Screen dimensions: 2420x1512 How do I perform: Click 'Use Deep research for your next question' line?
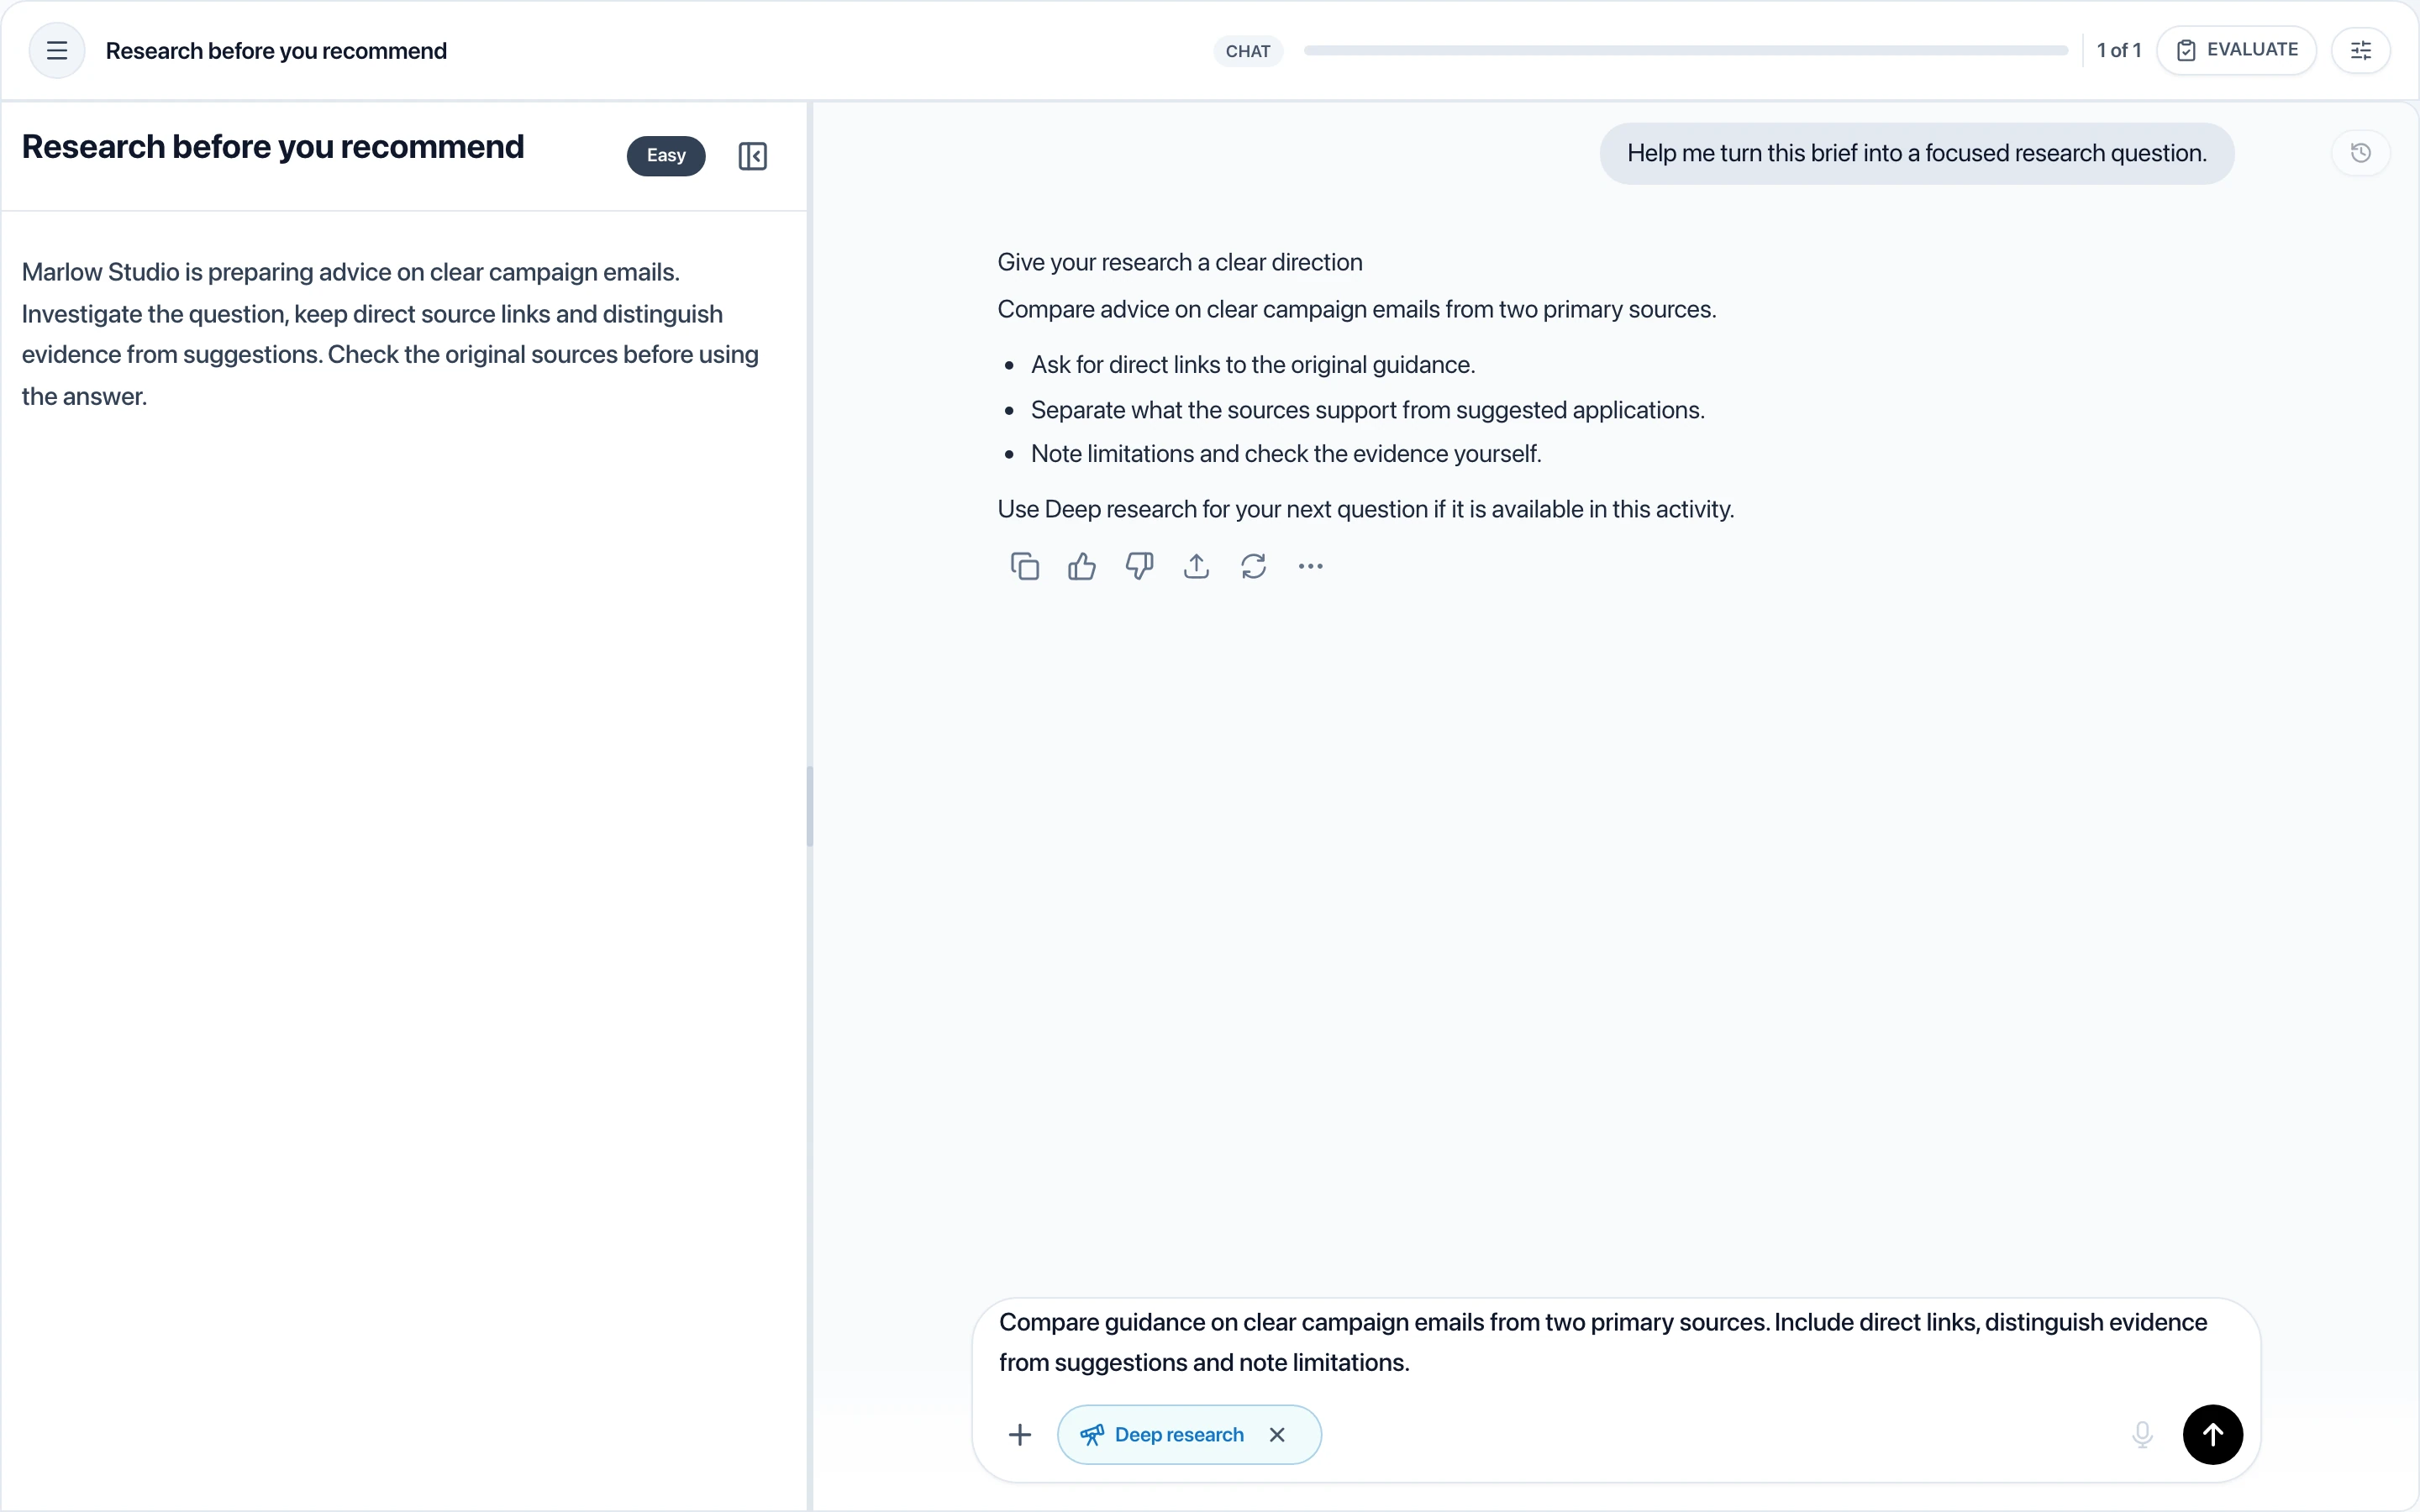[1365, 509]
